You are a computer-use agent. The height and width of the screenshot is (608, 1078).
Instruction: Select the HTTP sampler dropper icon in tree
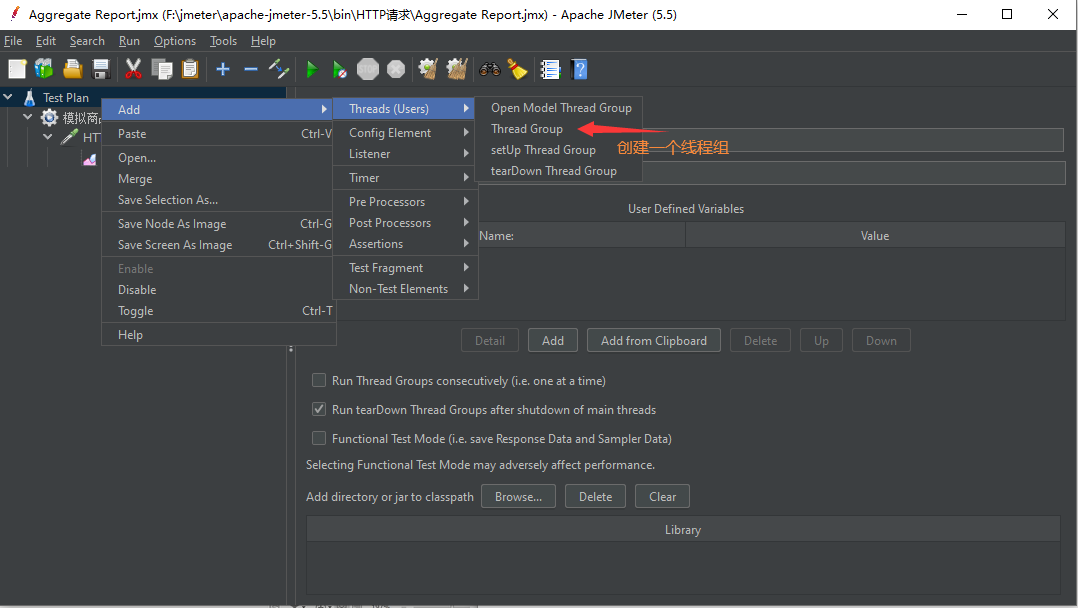tap(69, 137)
